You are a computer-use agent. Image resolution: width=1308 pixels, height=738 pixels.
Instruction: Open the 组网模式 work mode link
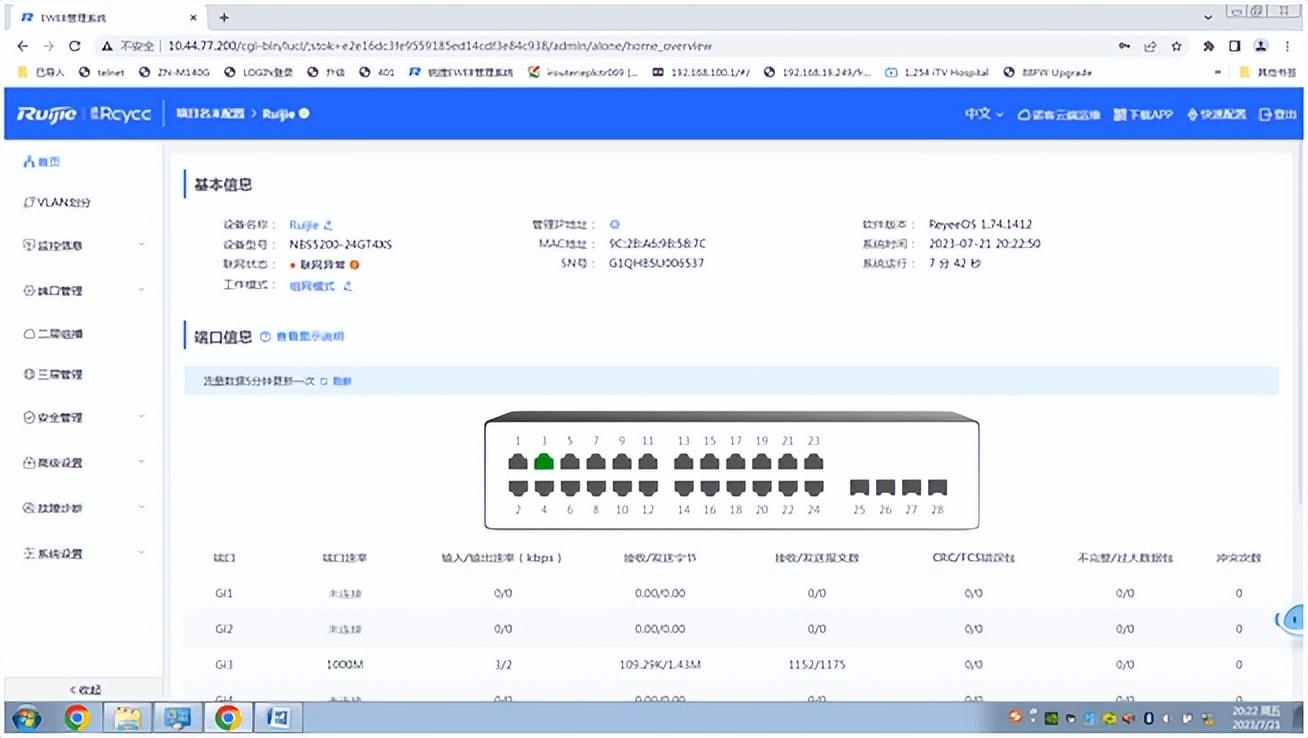pyautogui.click(x=312, y=286)
